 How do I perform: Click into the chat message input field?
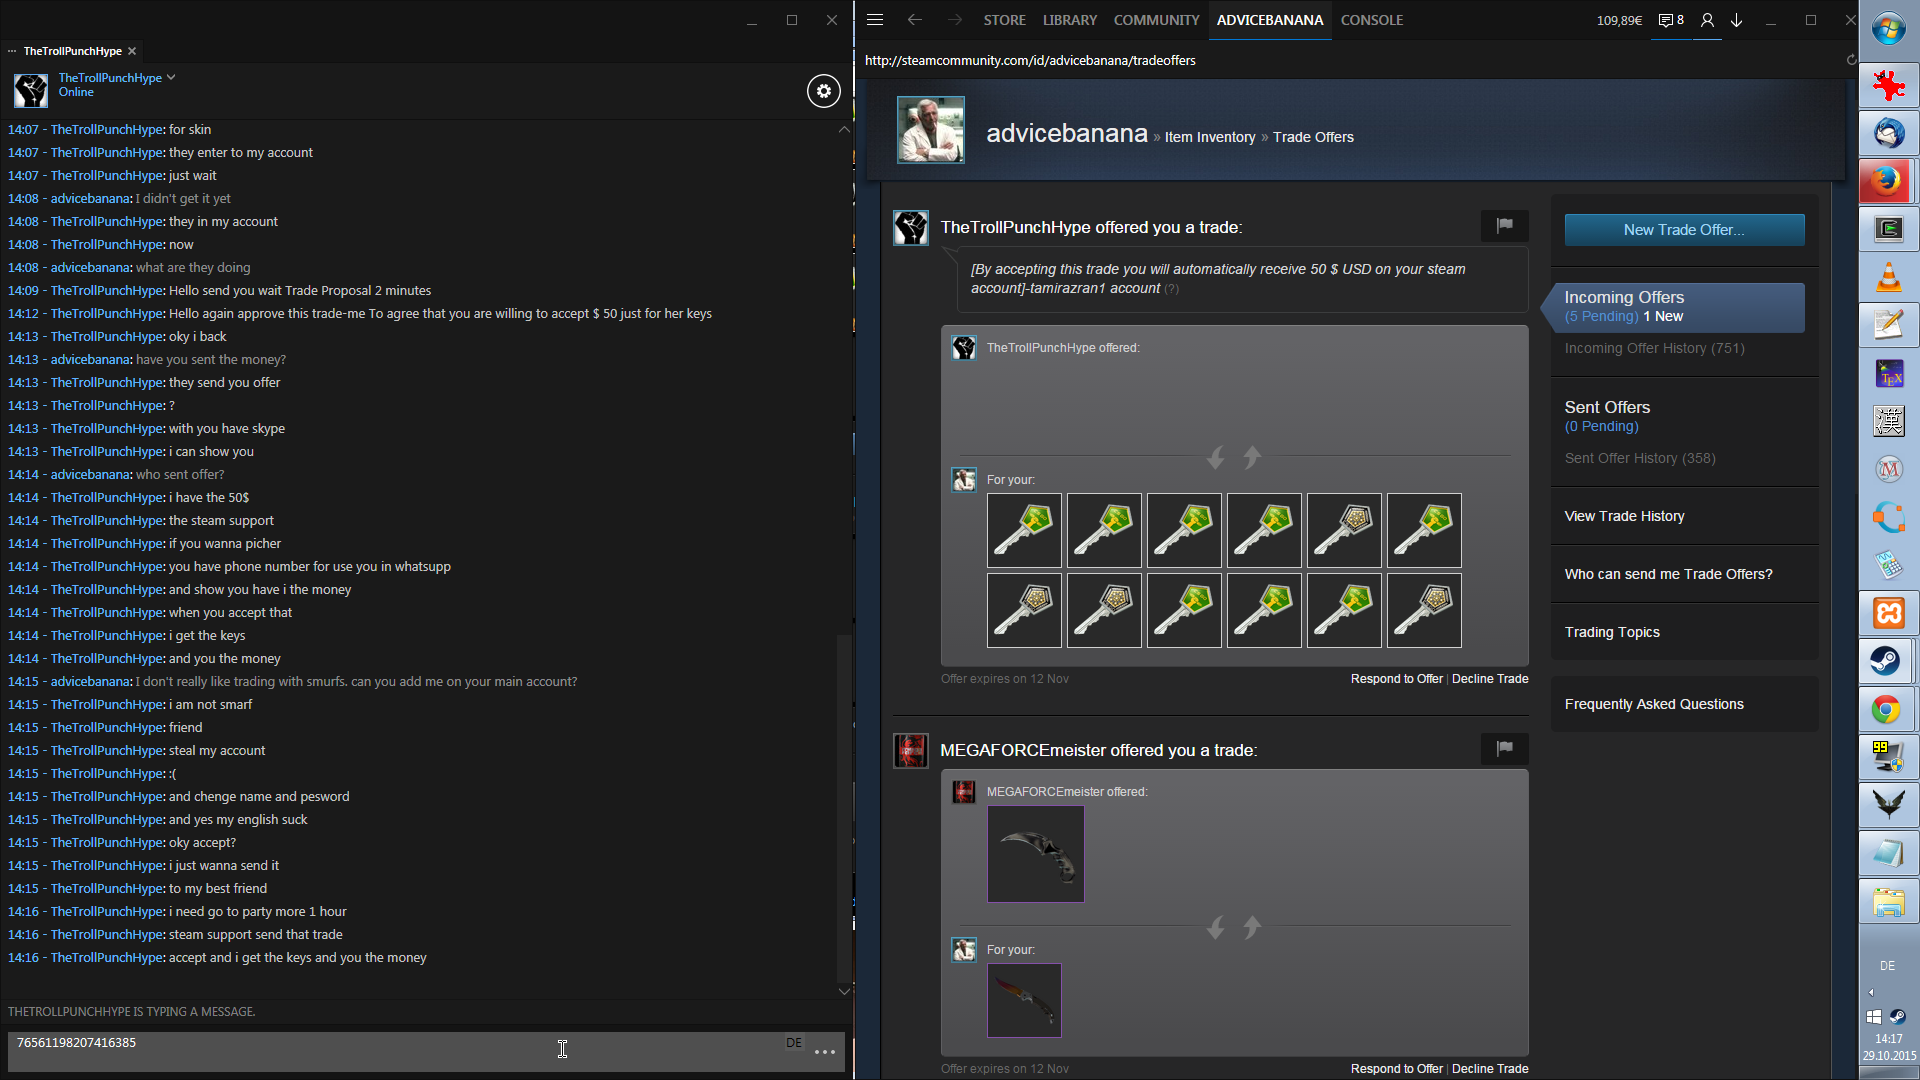pyautogui.click(x=400, y=1050)
